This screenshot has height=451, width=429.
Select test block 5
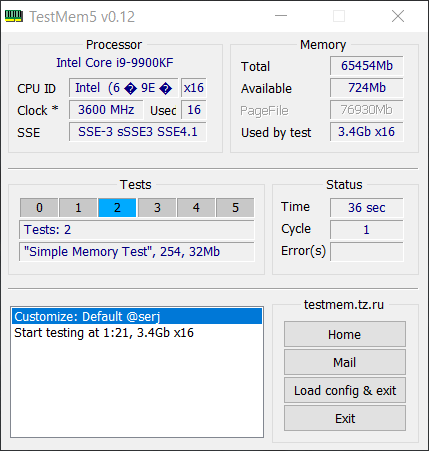click(235, 208)
